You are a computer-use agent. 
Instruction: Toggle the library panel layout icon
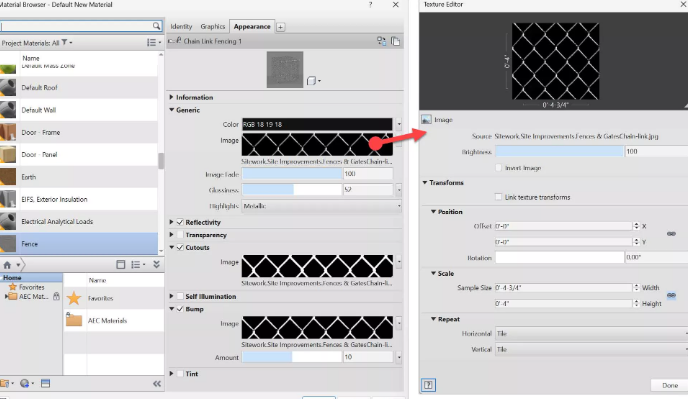pos(121,264)
